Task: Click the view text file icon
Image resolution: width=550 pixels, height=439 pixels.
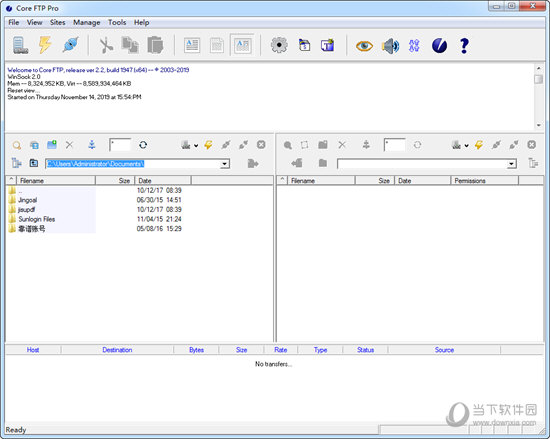Action: [x=192, y=46]
